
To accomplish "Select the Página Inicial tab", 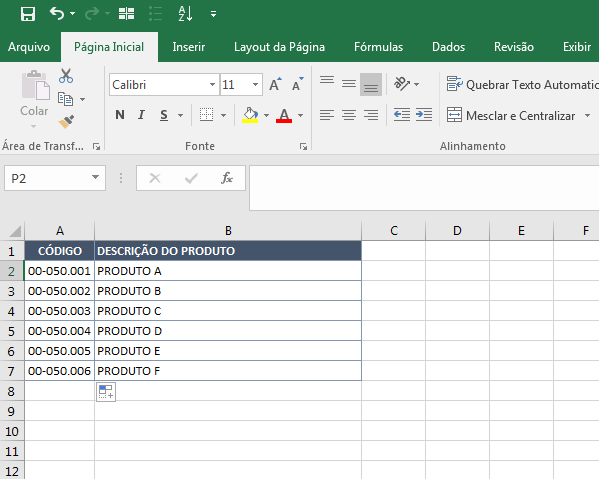I will click(x=109, y=47).
